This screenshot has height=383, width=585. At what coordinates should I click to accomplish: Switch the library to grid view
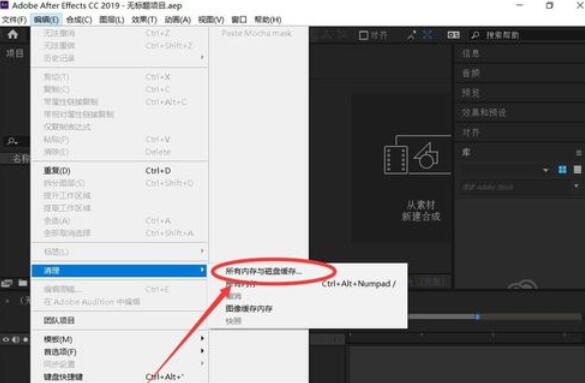[562, 170]
